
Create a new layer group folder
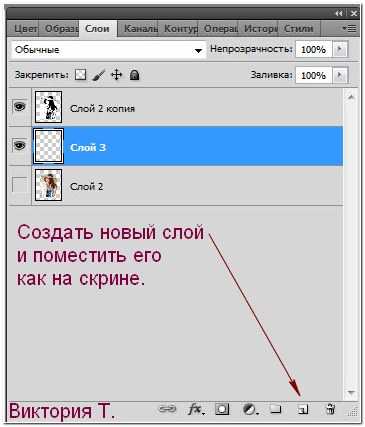(x=276, y=409)
